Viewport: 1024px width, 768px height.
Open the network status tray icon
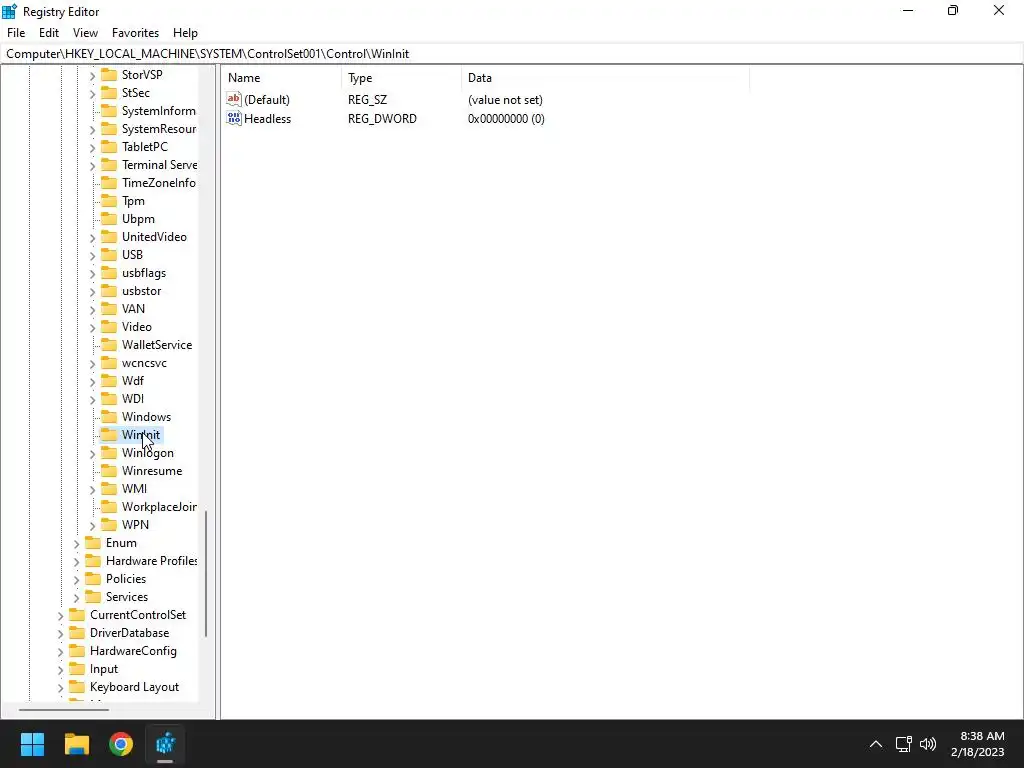tap(903, 744)
